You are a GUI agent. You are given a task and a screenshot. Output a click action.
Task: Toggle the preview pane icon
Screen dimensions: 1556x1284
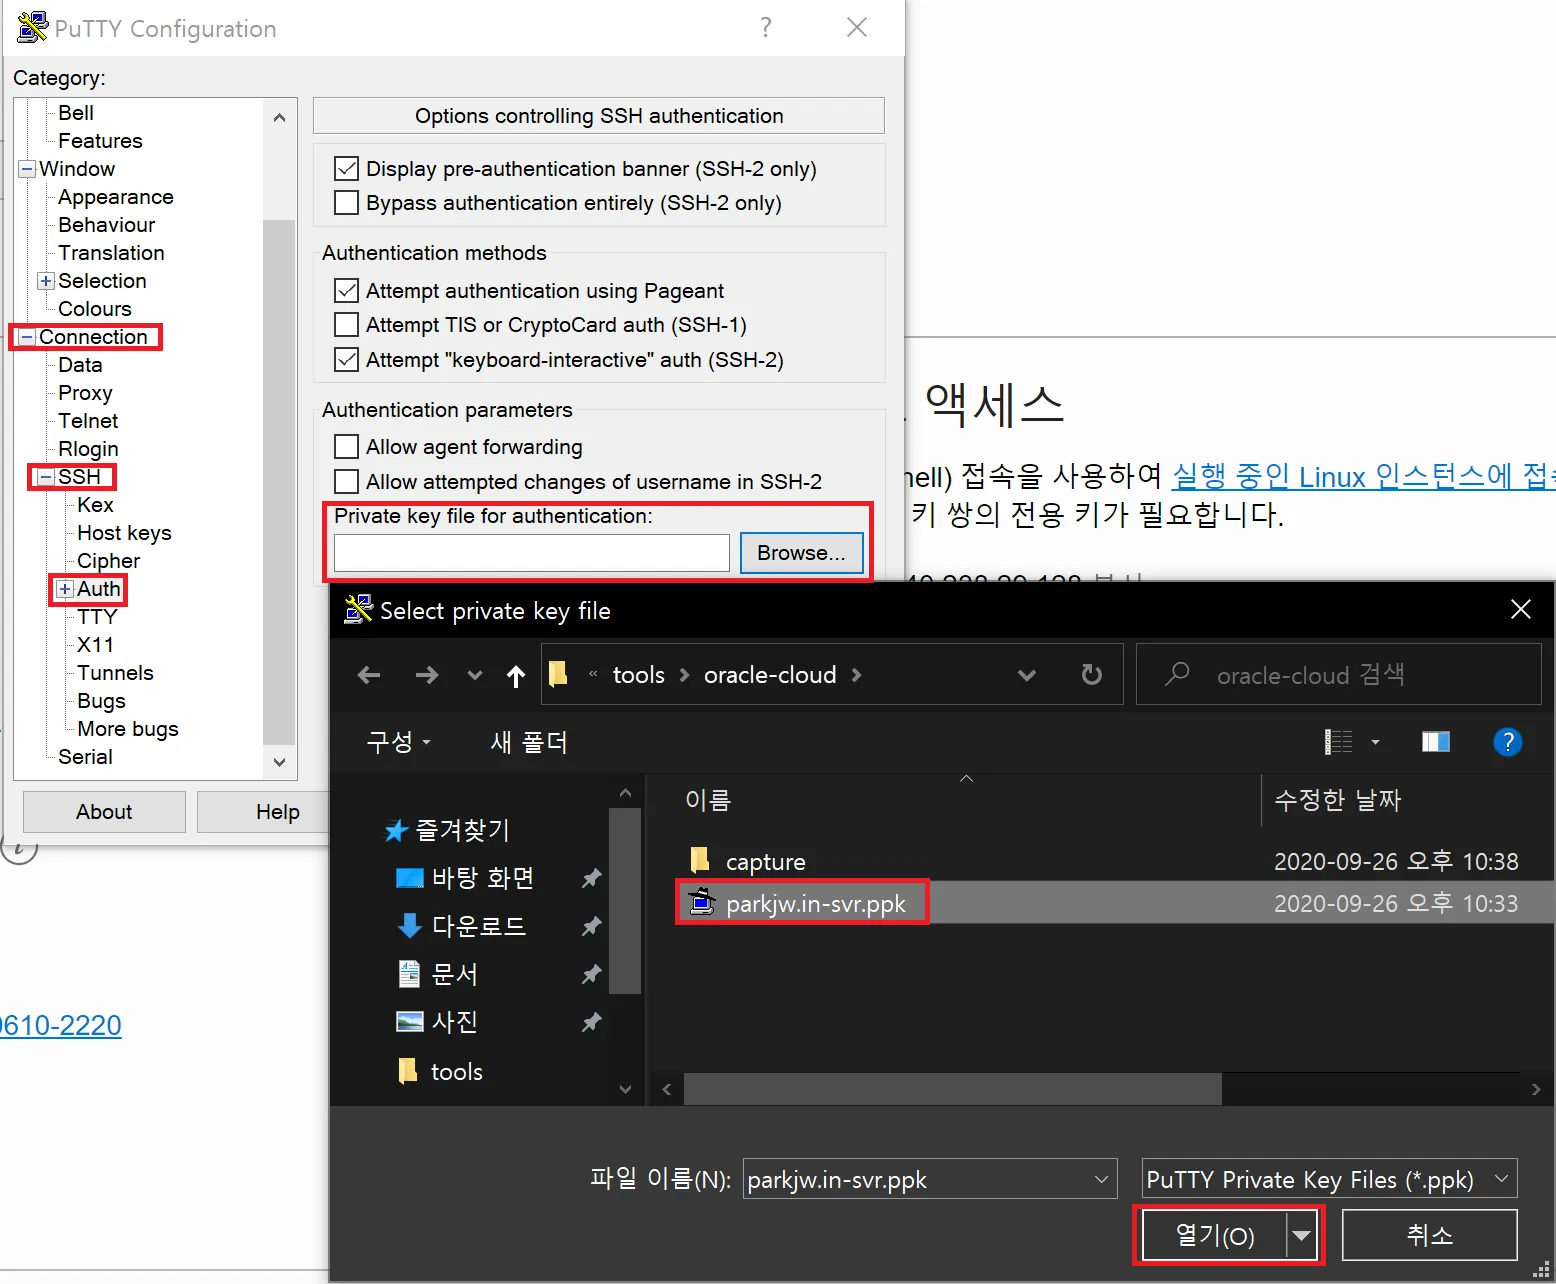pos(1436,742)
